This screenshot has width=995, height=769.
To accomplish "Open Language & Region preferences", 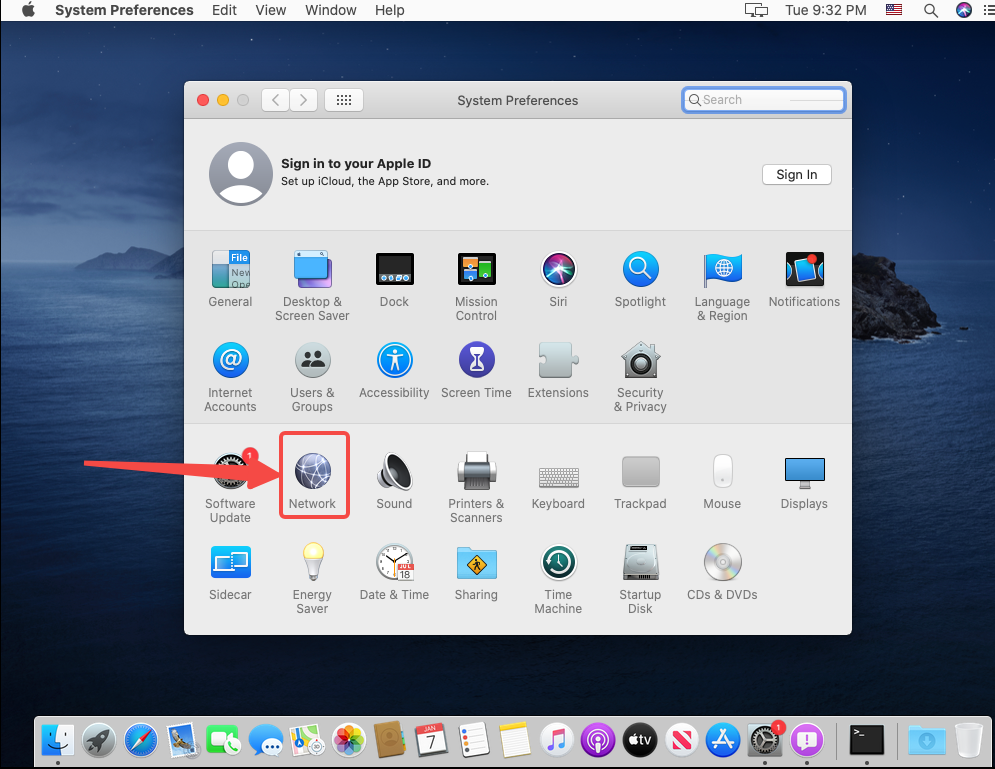I will pos(722,286).
